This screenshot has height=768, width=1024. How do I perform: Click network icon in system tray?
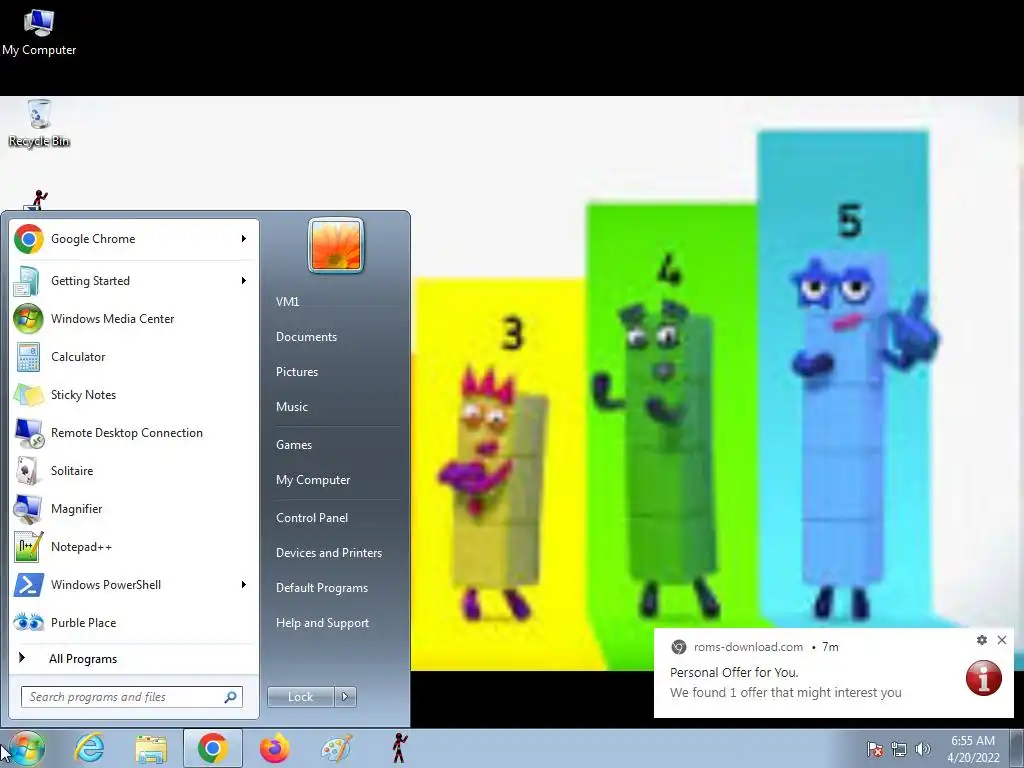pyautogui.click(x=899, y=749)
